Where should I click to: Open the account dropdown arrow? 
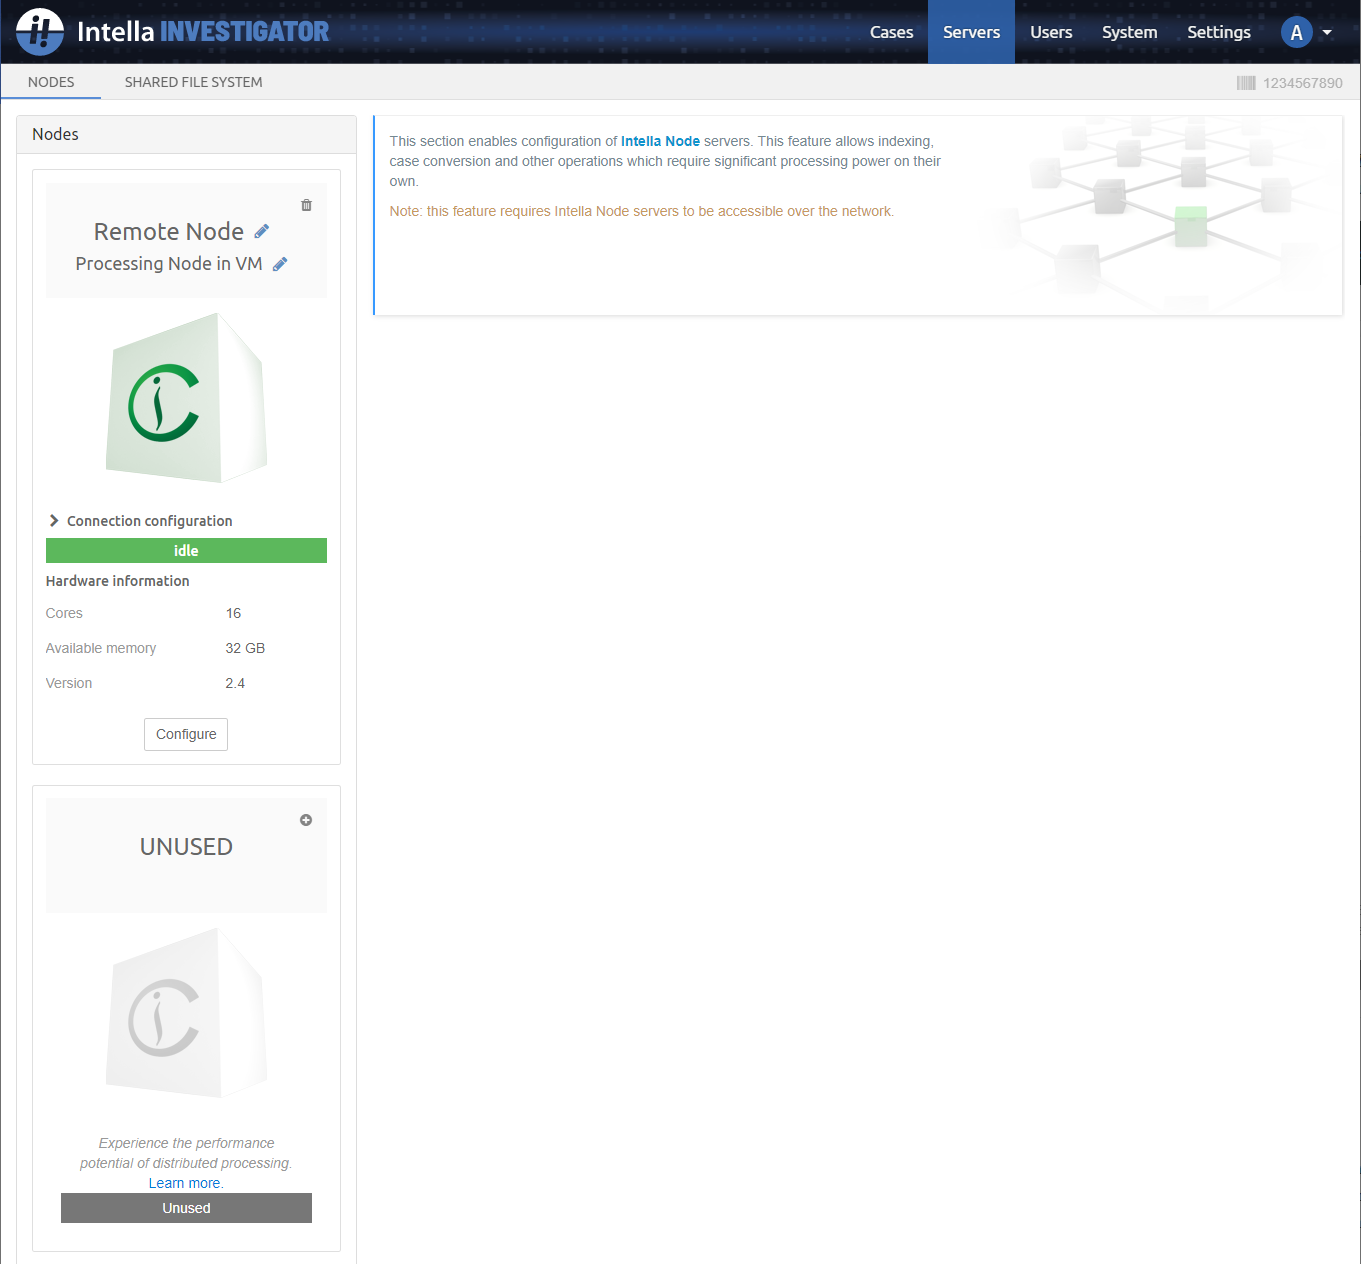coord(1327,32)
